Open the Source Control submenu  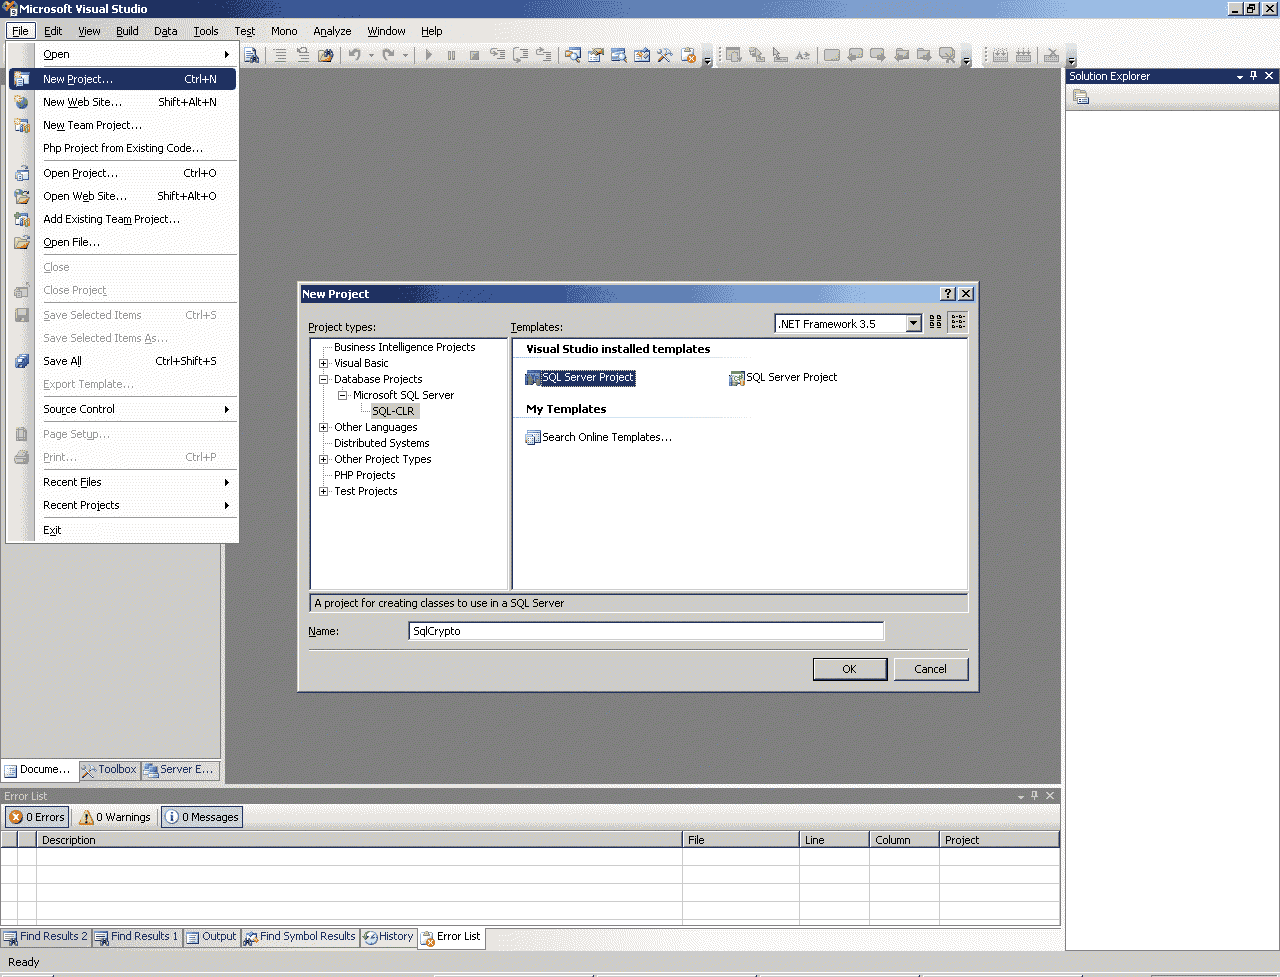coord(123,409)
